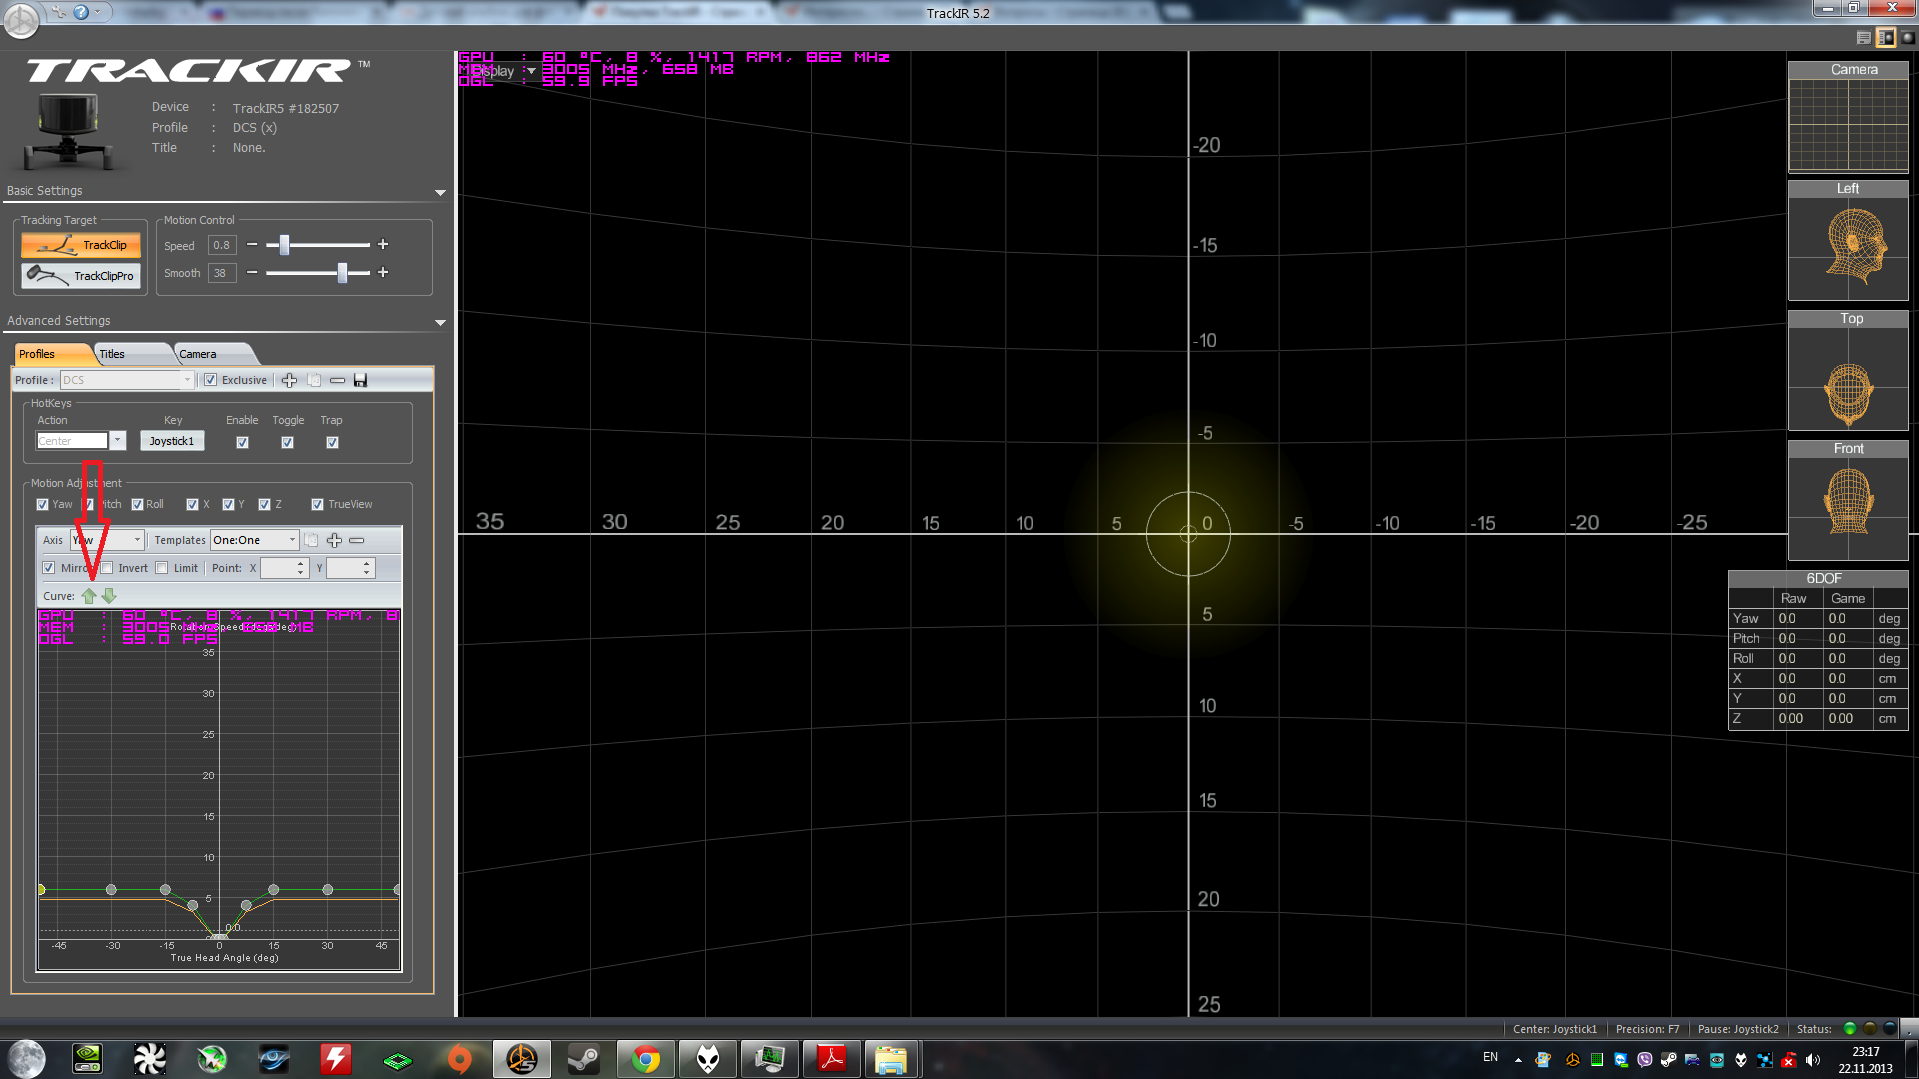Add a new curve template
The image size is (1919, 1079).
(x=334, y=540)
